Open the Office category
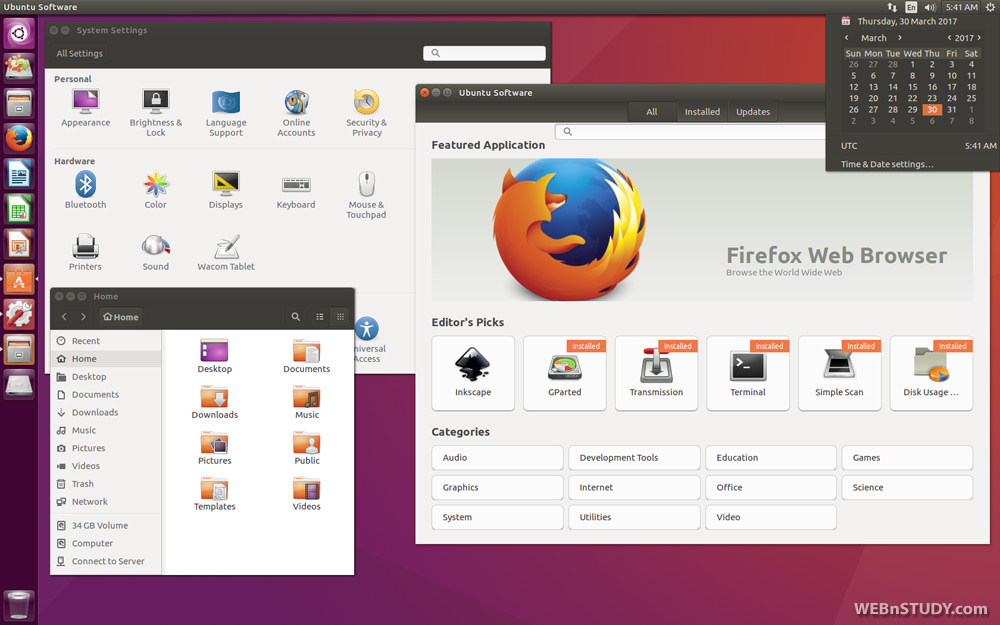This screenshot has height=625, width=1000. (771, 487)
